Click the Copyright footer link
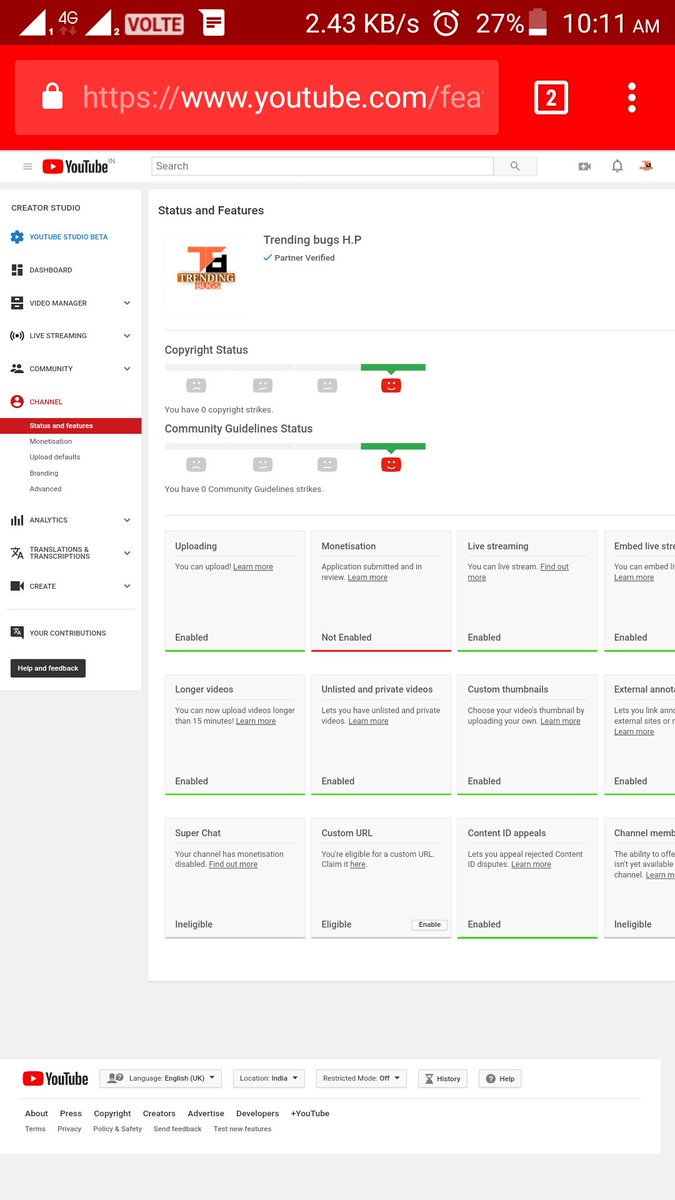Screen dimensions: 675x1200 click(112, 1113)
